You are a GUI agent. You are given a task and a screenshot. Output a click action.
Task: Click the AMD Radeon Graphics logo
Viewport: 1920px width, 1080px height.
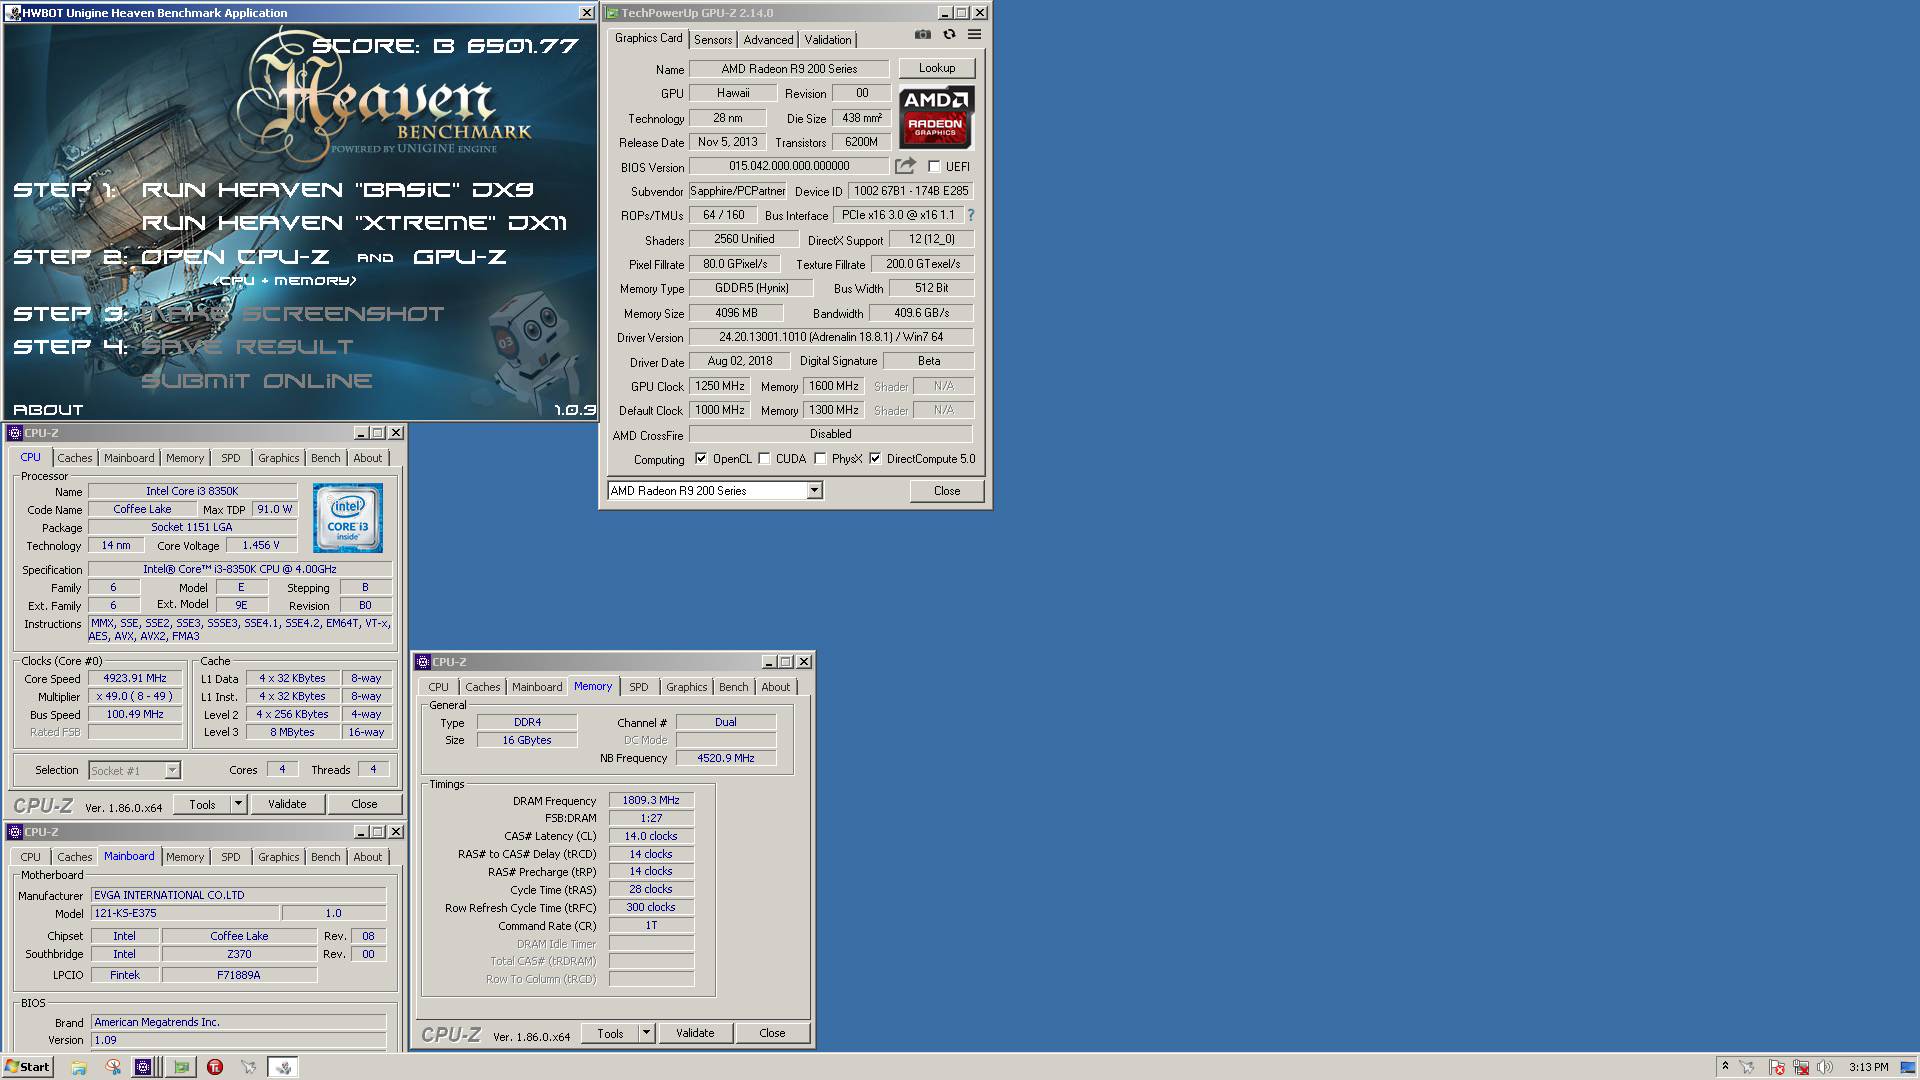(x=936, y=118)
